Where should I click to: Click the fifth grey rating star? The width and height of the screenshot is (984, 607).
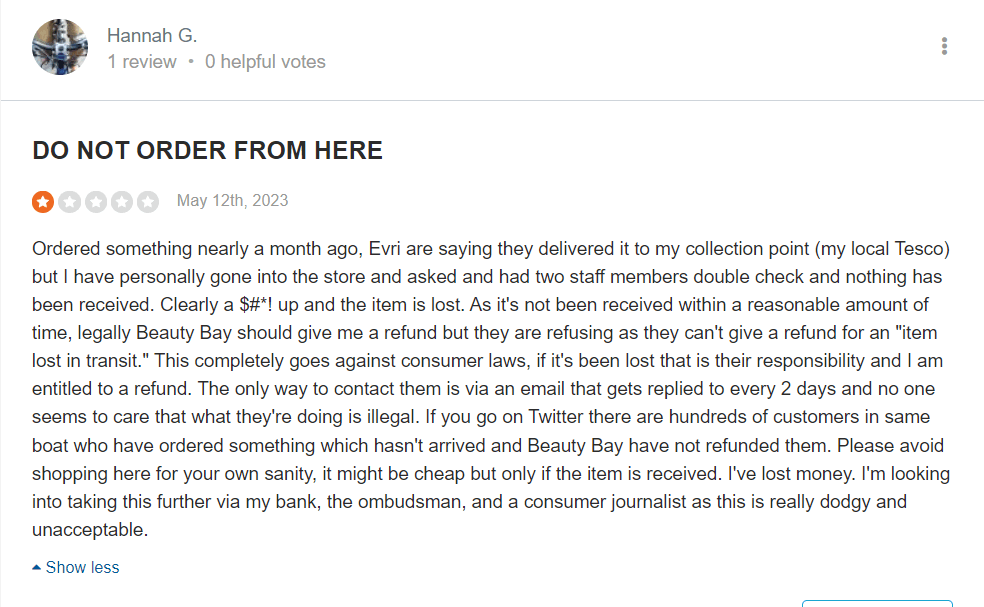click(147, 202)
